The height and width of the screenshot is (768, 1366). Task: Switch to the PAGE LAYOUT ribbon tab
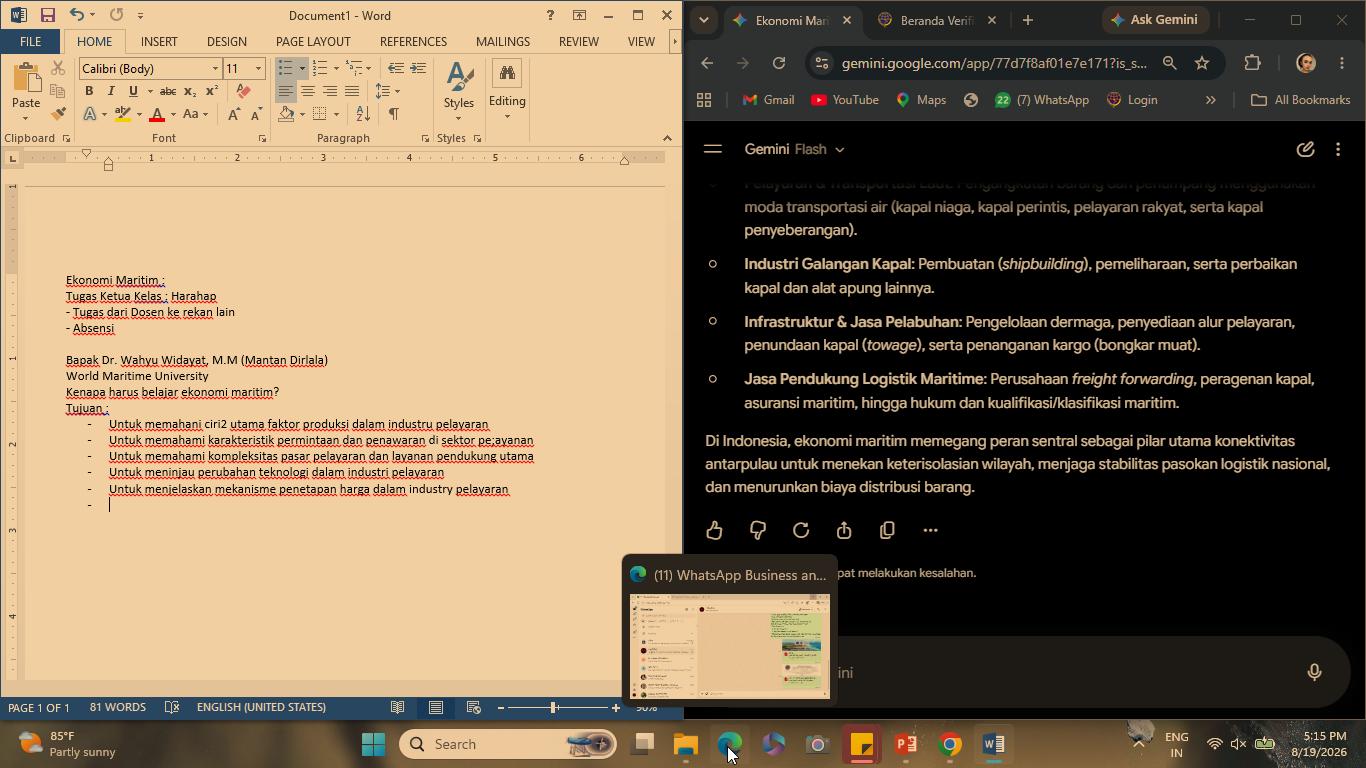pos(313,41)
